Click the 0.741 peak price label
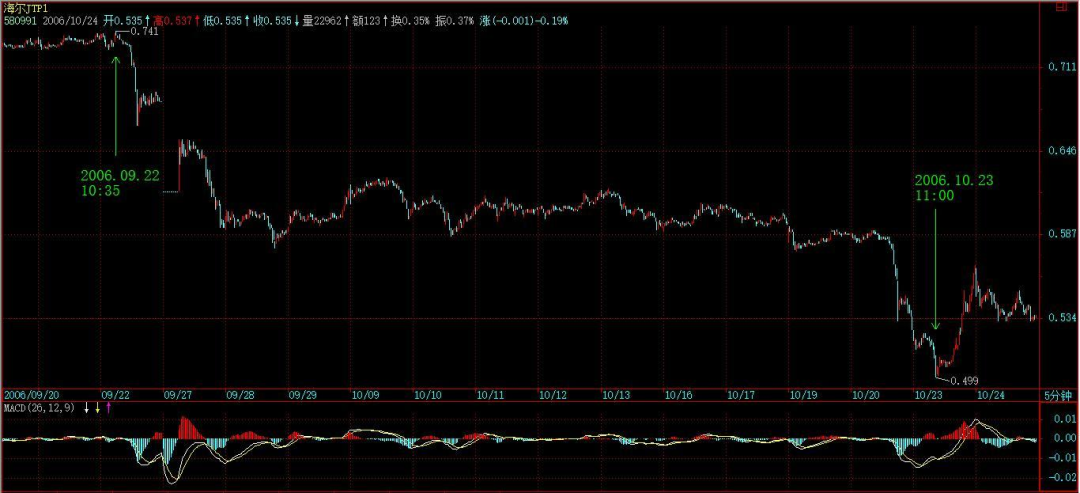 click(x=144, y=32)
